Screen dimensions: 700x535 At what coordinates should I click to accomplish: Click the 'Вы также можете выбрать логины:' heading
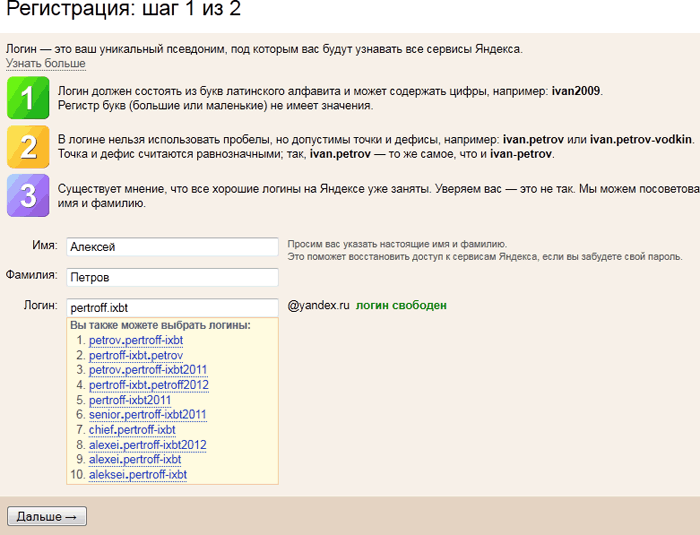(x=160, y=325)
